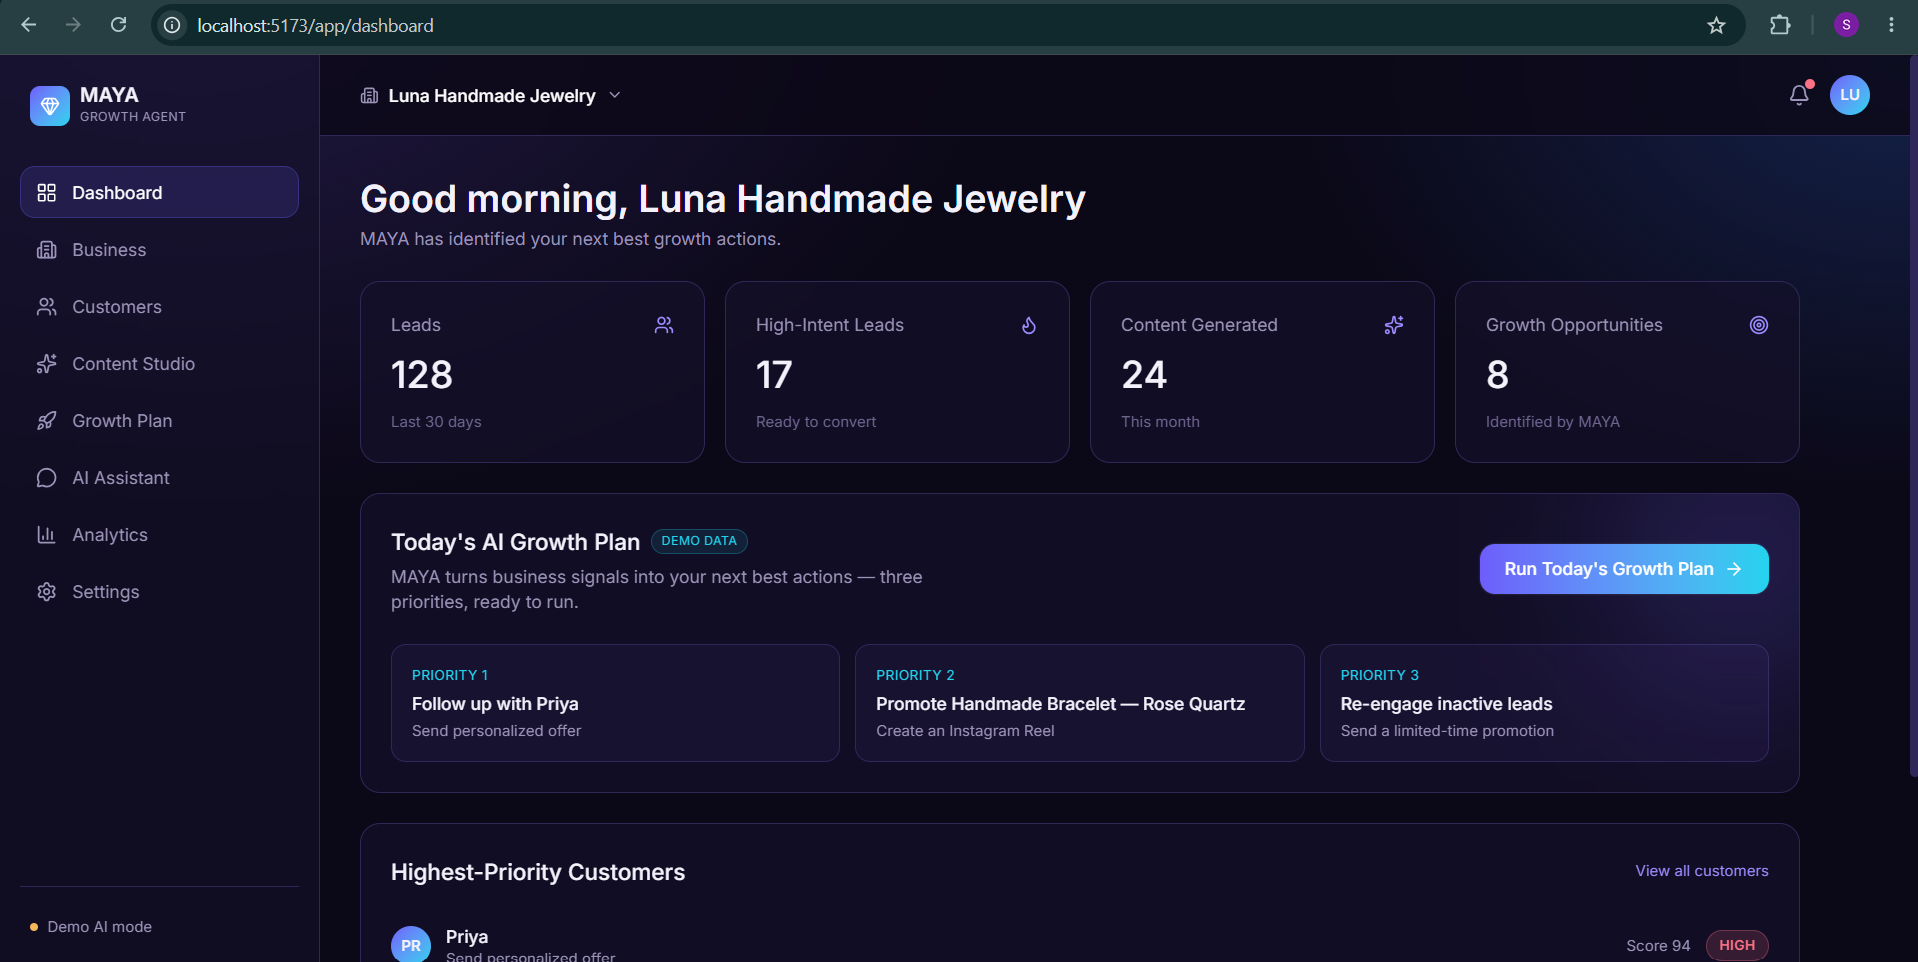Click the Today's AI Growth Plan heading

pos(515,542)
